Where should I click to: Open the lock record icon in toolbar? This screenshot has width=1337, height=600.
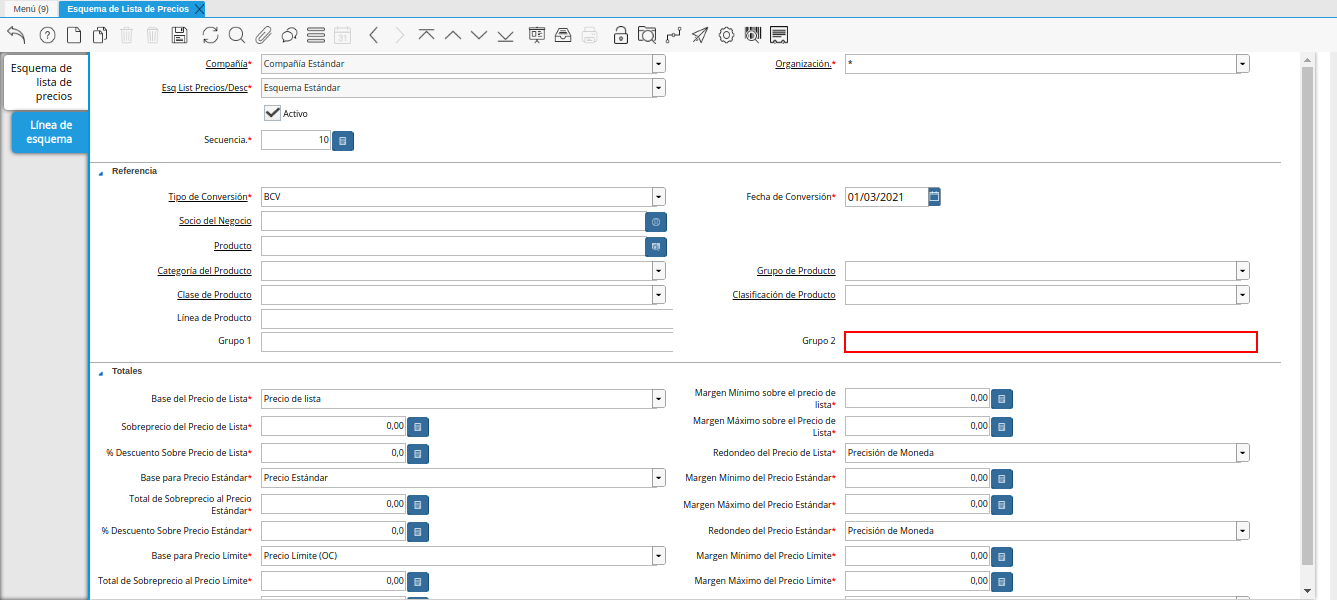point(621,35)
